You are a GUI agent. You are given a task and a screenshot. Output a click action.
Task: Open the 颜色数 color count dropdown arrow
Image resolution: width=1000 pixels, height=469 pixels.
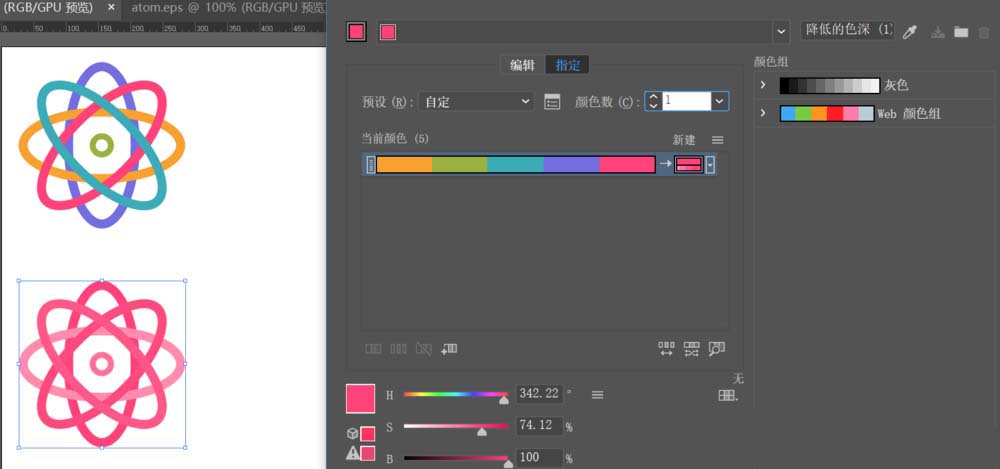click(720, 101)
